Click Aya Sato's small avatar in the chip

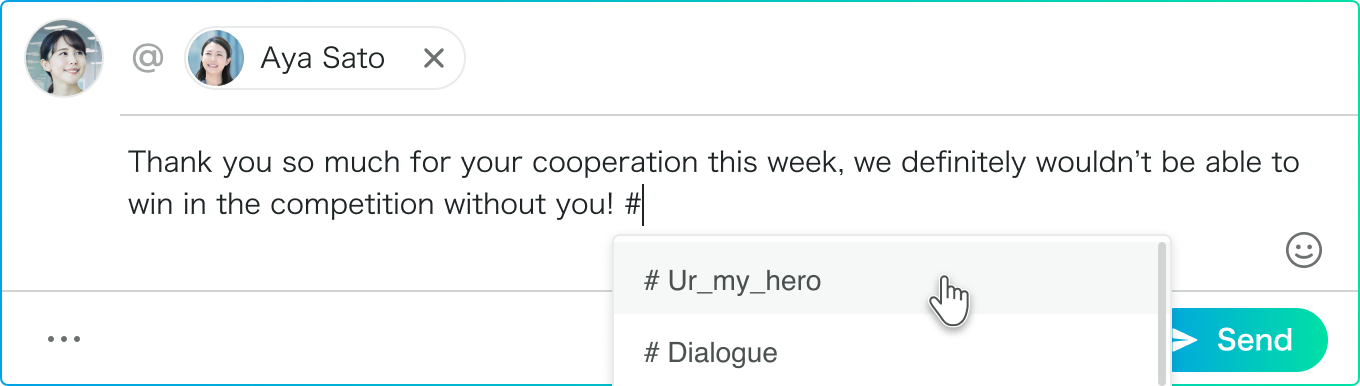point(216,58)
